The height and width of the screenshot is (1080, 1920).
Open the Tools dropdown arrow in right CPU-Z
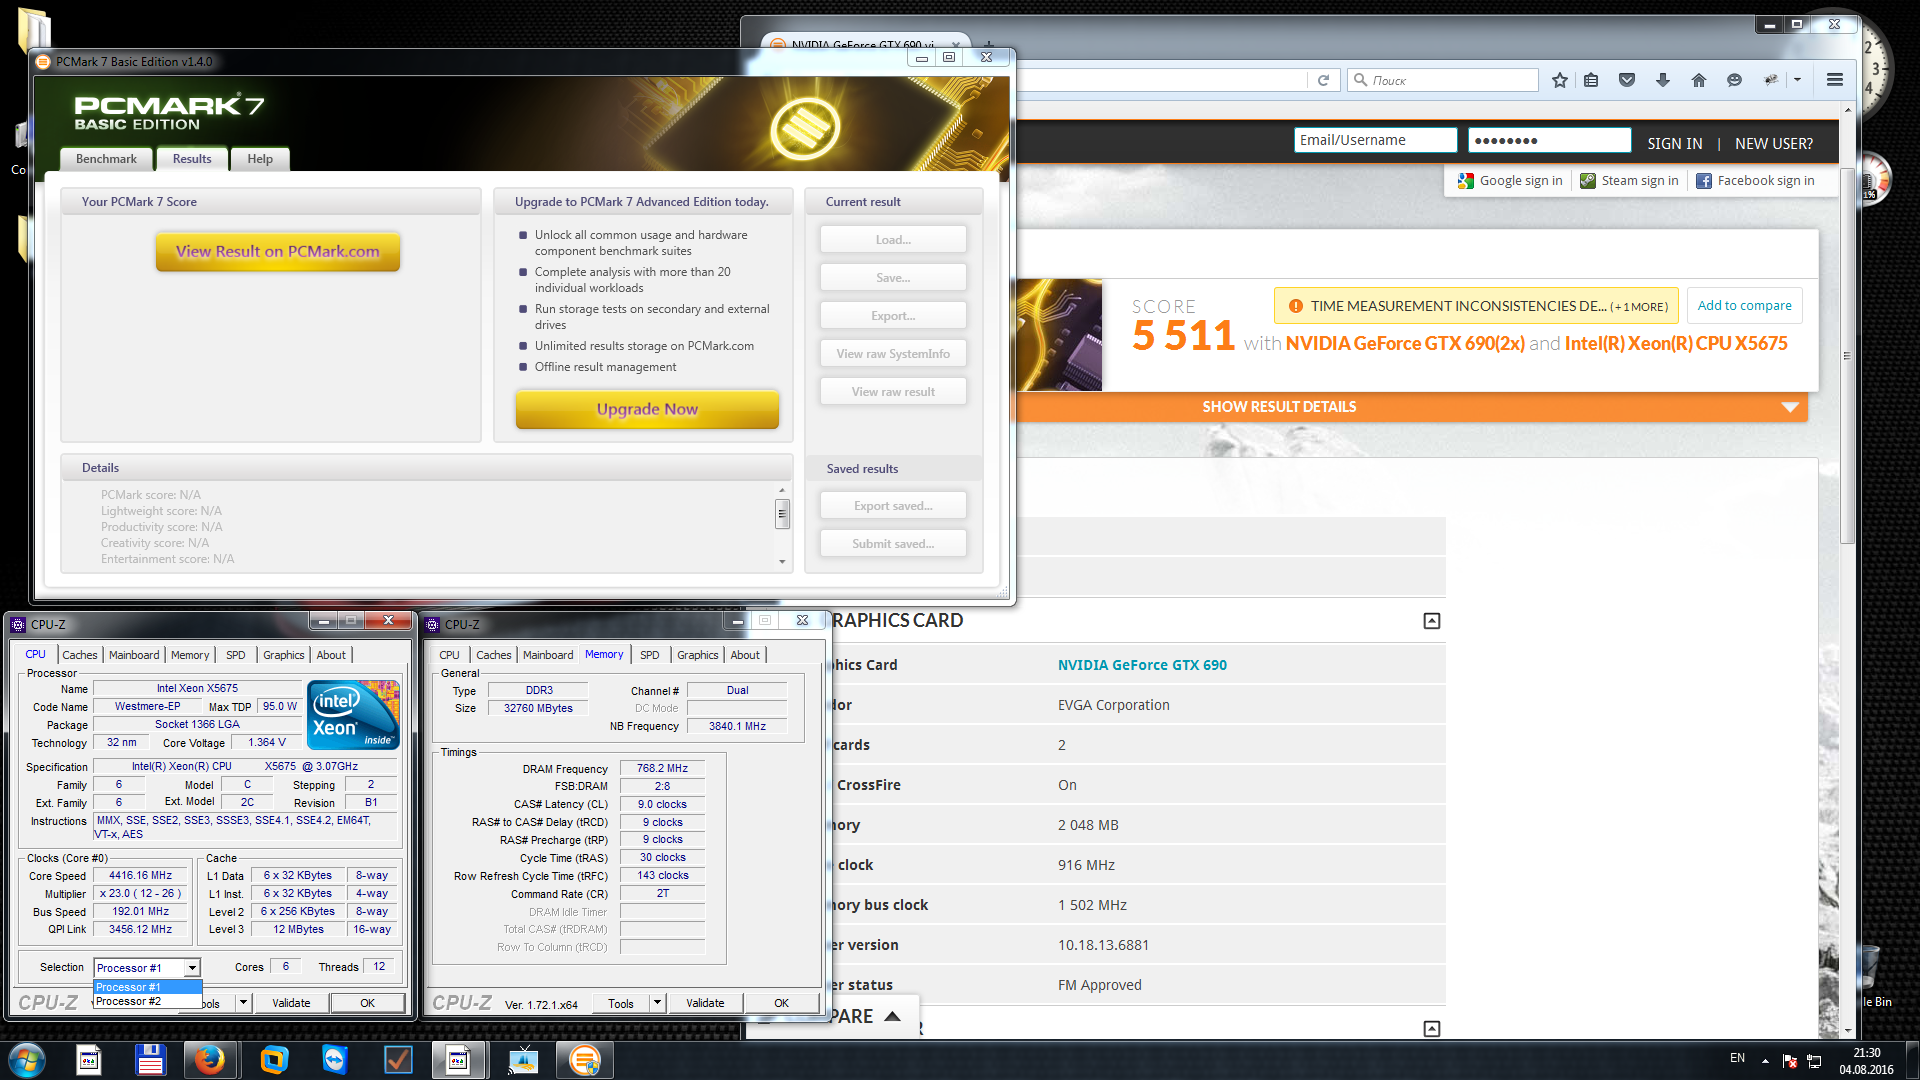[657, 1003]
